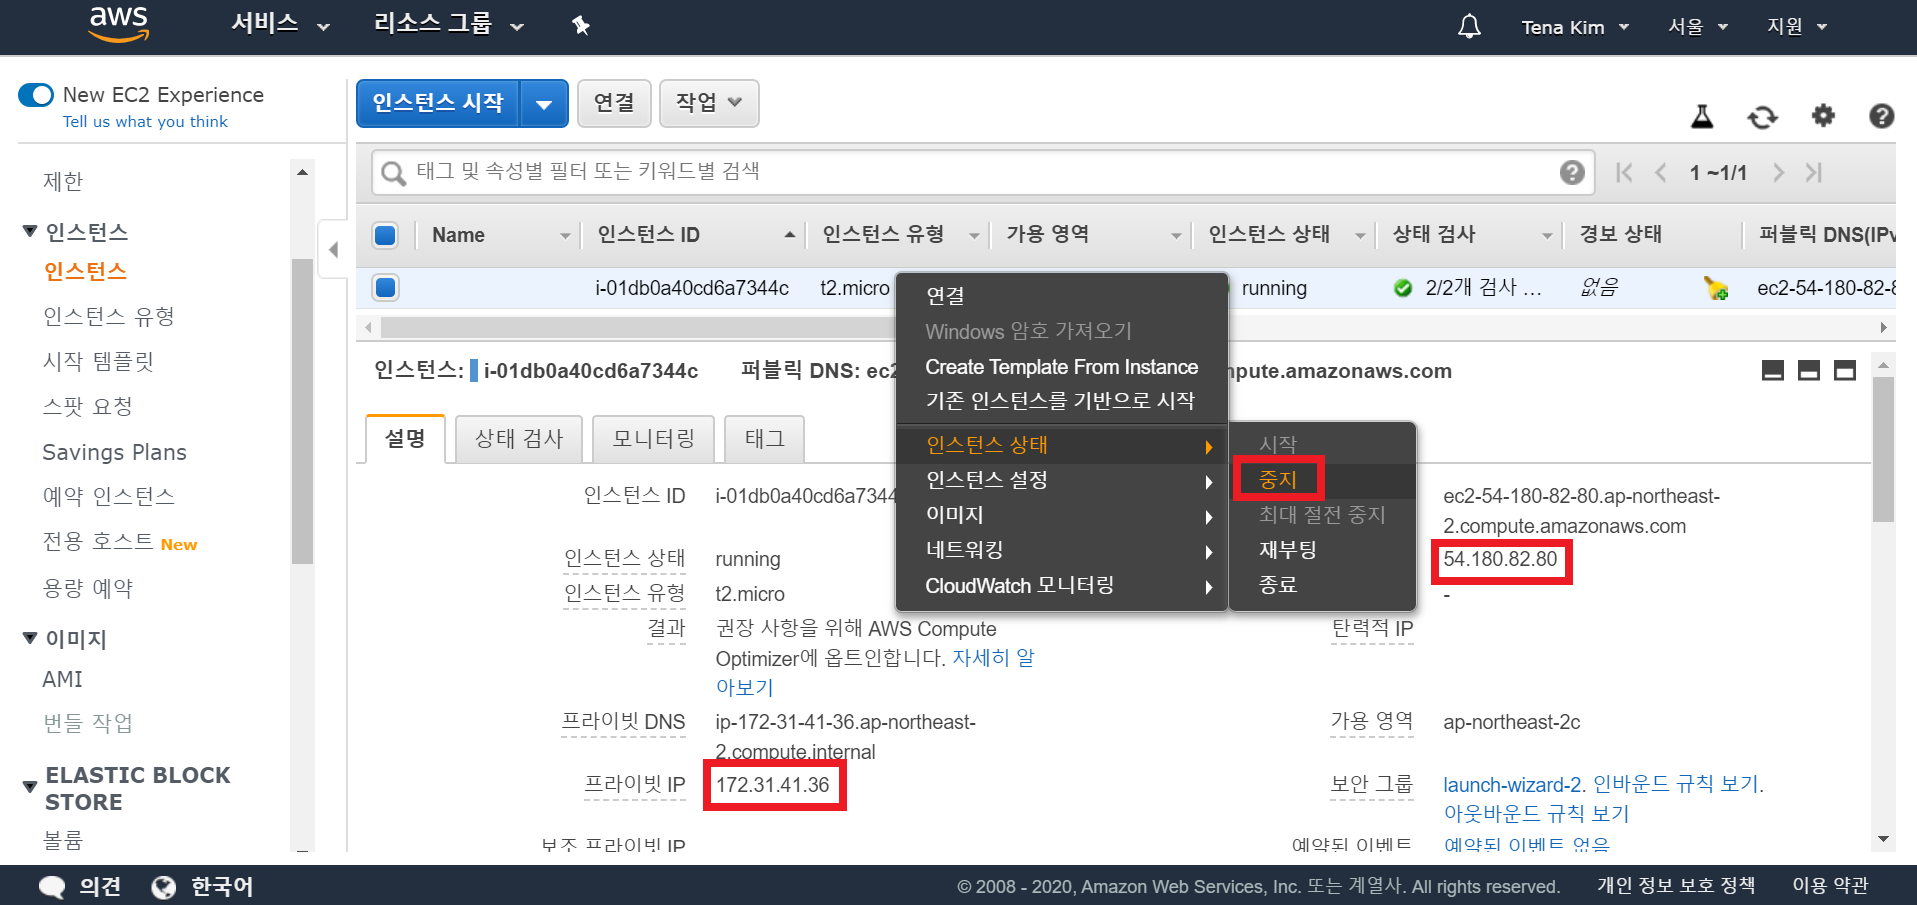
Task: Collapse the 이미지 sidebar section
Action: point(30,638)
